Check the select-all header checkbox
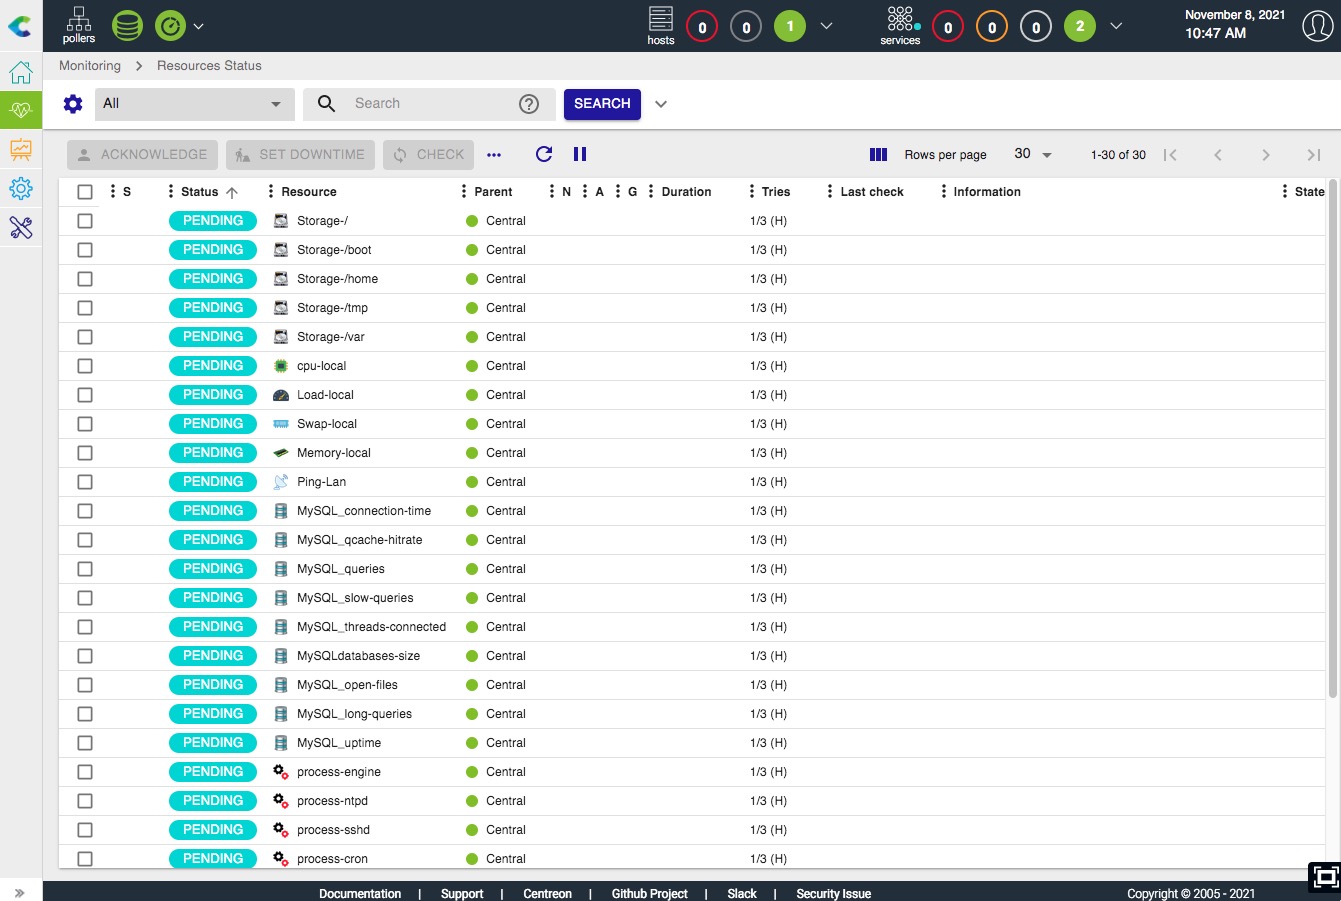The width and height of the screenshot is (1341, 901). click(x=85, y=192)
